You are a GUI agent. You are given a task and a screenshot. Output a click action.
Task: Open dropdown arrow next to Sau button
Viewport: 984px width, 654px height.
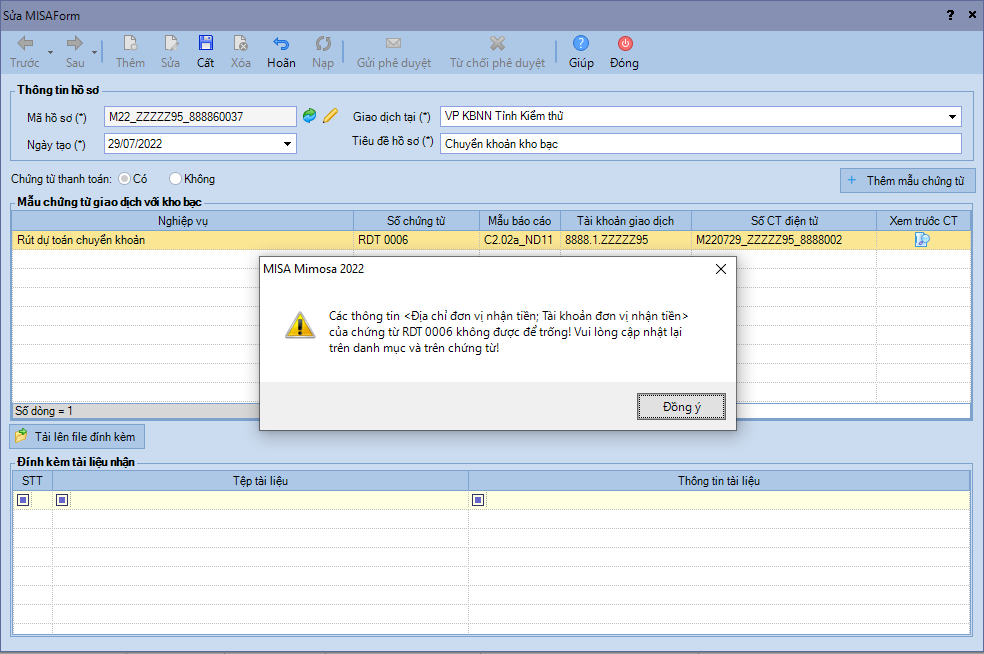[95, 52]
